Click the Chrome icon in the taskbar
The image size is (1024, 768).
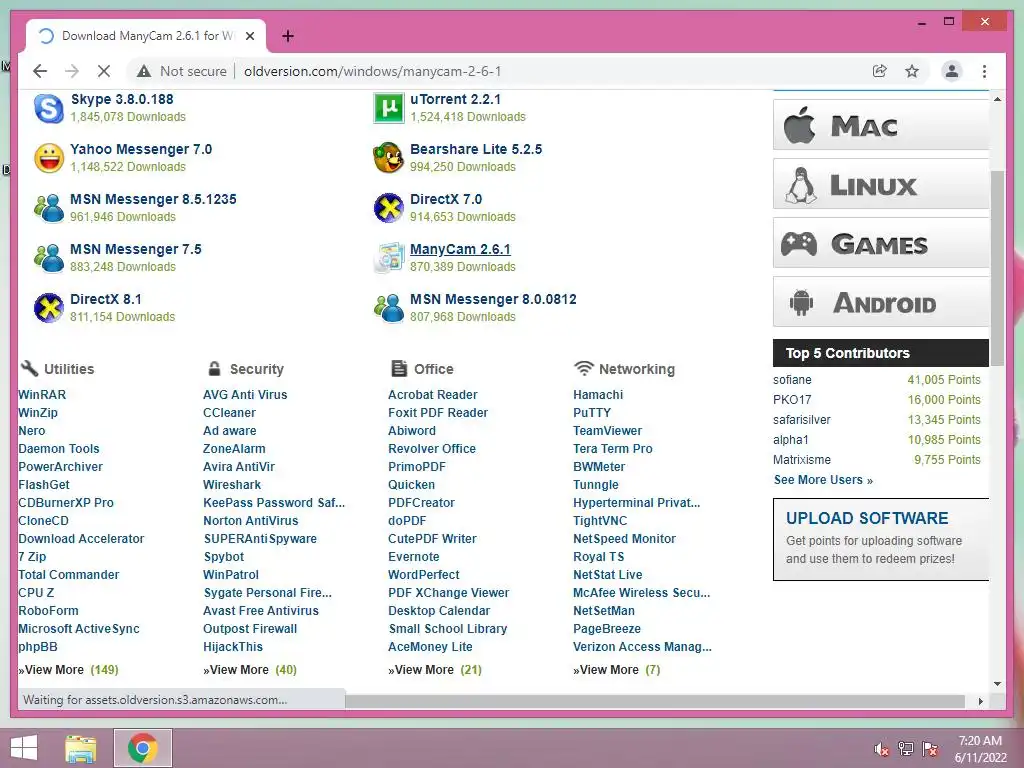click(x=143, y=748)
